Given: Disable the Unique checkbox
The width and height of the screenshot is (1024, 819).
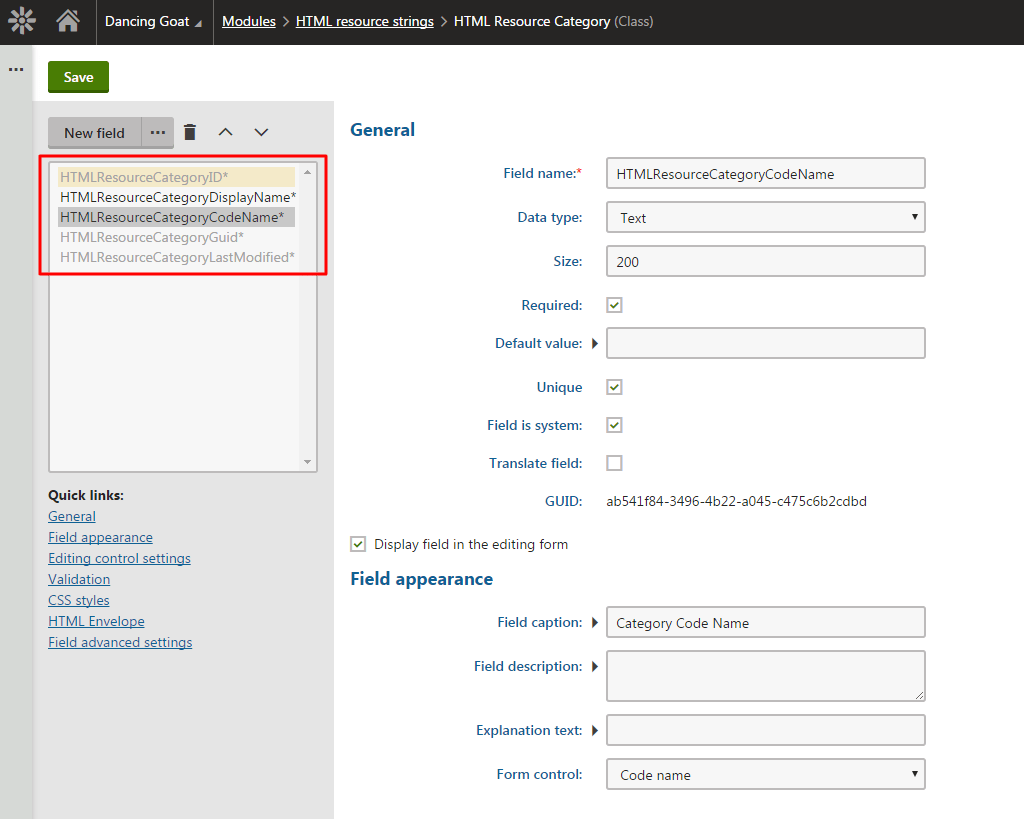Looking at the screenshot, I should (614, 386).
